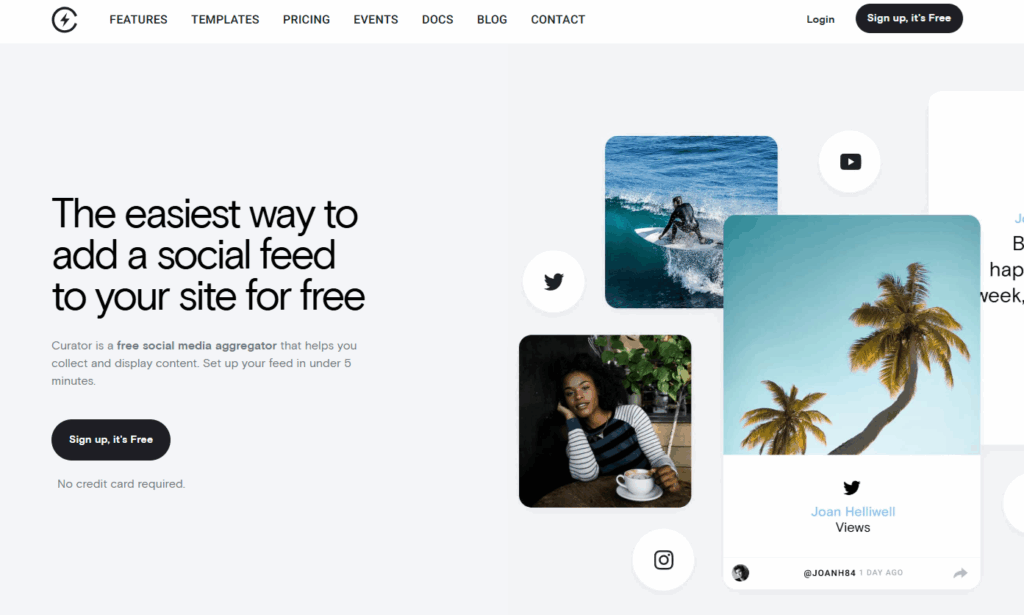Visit the Blog from the top navigation
Image resolution: width=1024 pixels, height=615 pixels.
pos(492,20)
